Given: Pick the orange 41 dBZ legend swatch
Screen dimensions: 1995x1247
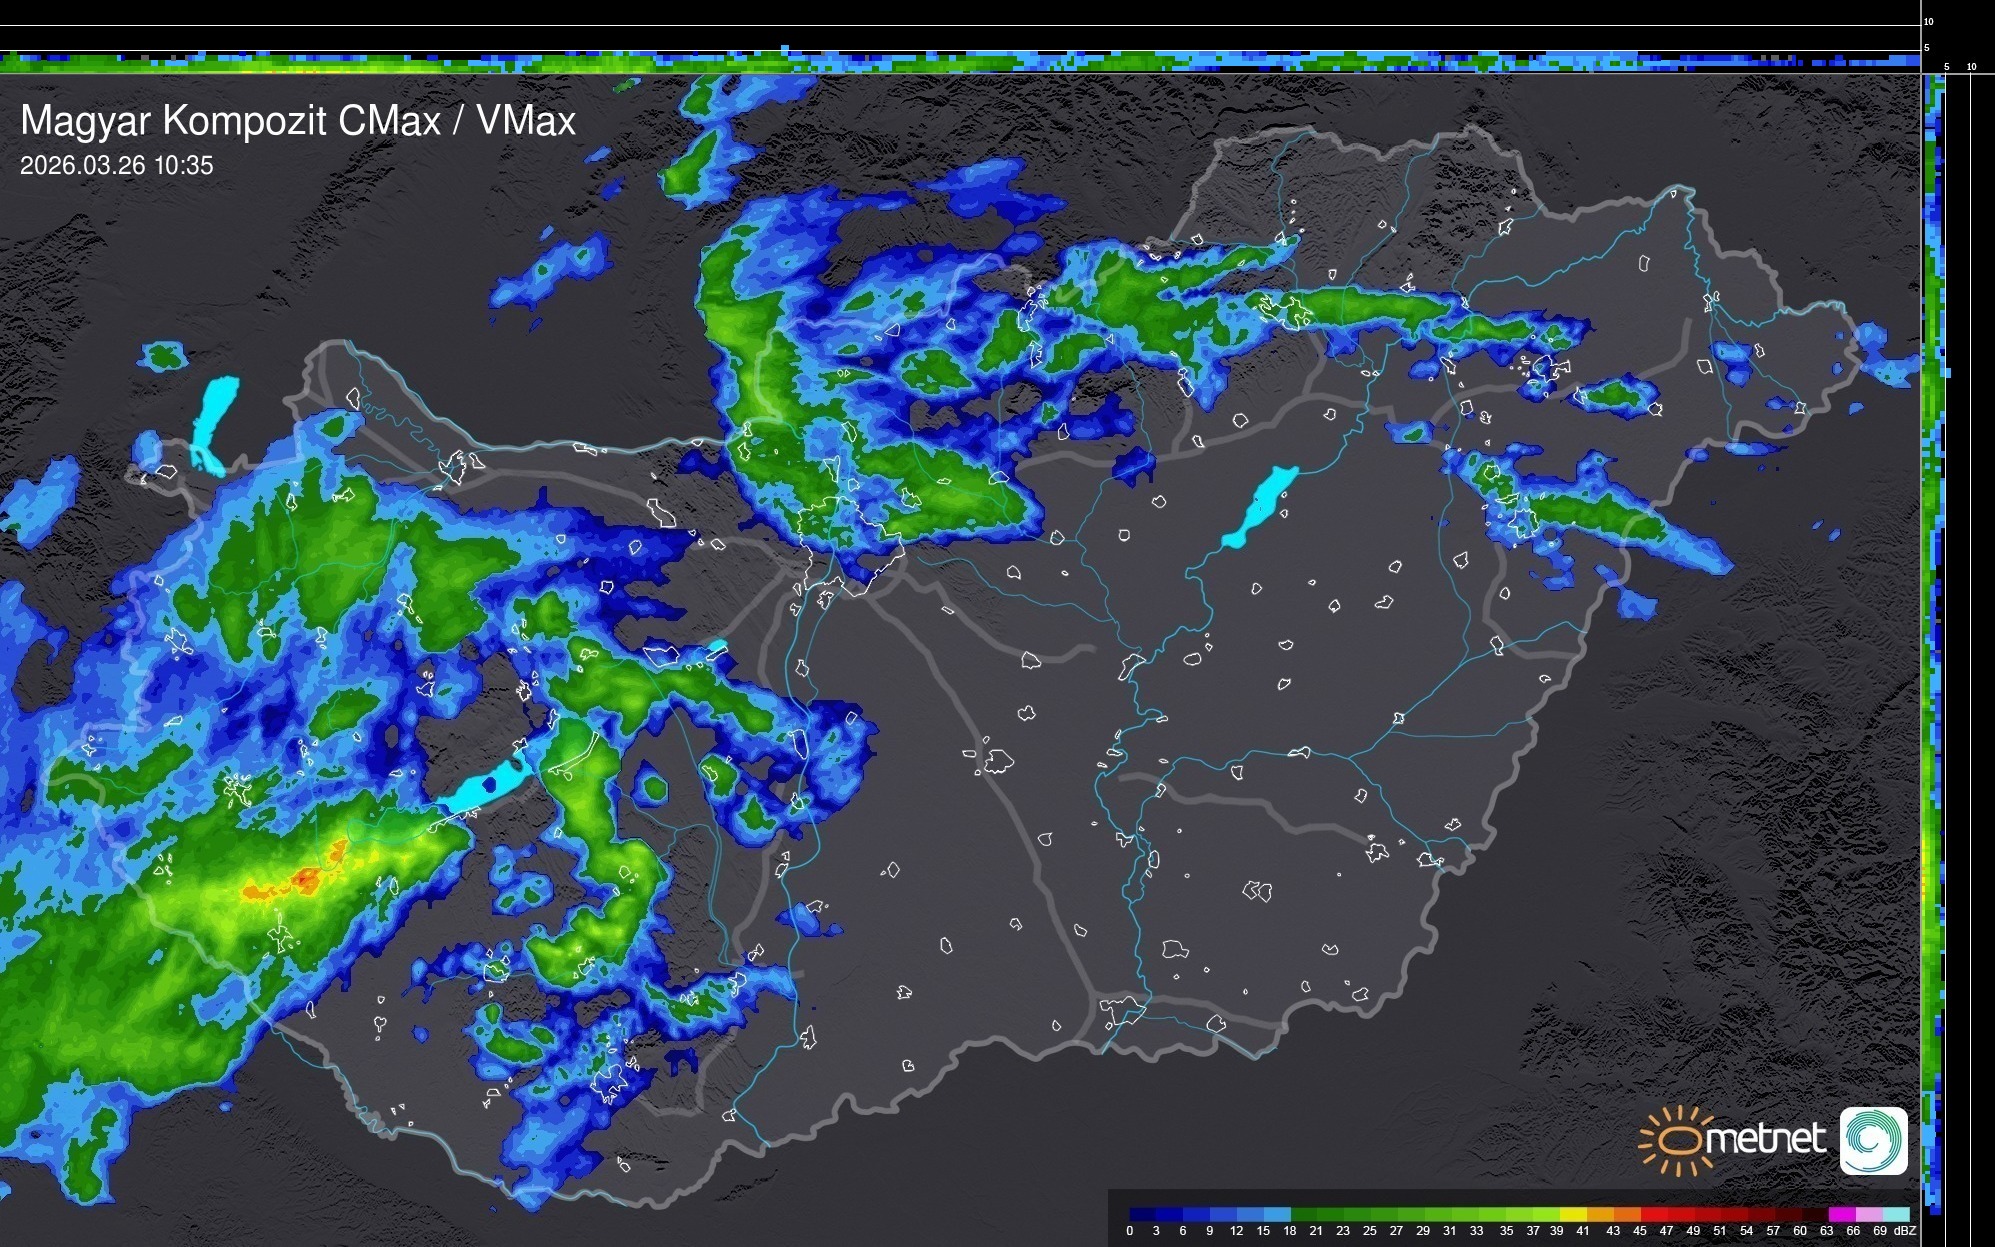Looking at the screenshot, I should click(x=1600, y=1214).
